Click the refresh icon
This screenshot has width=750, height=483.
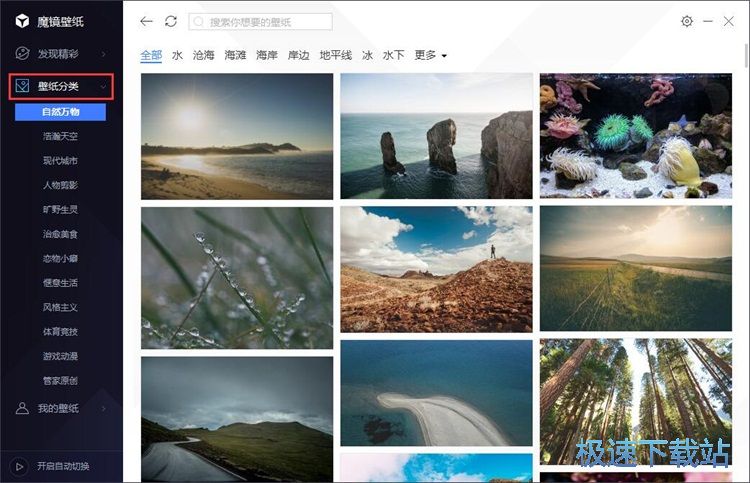[171, 21]
